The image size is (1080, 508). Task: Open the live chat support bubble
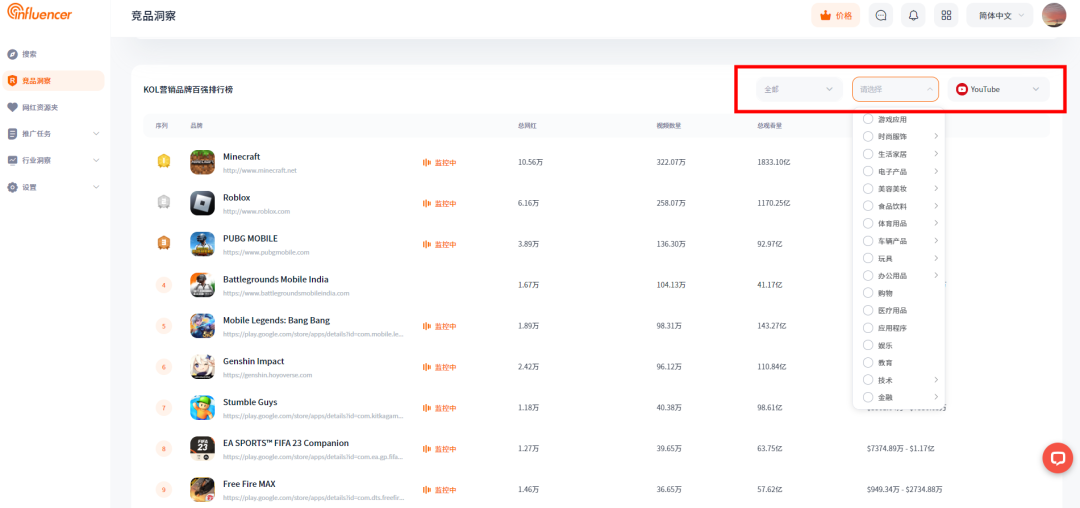point(1057,458)
